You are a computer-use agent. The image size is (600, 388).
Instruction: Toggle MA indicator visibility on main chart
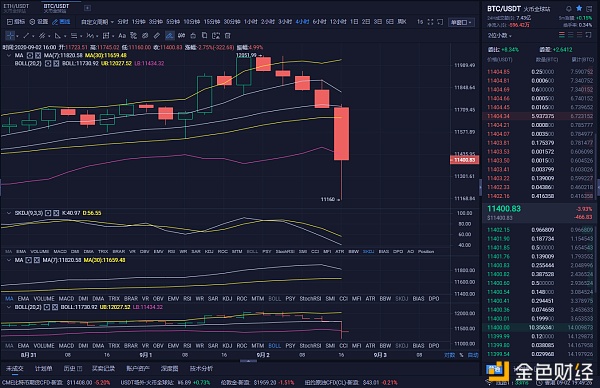click(29, 55)
